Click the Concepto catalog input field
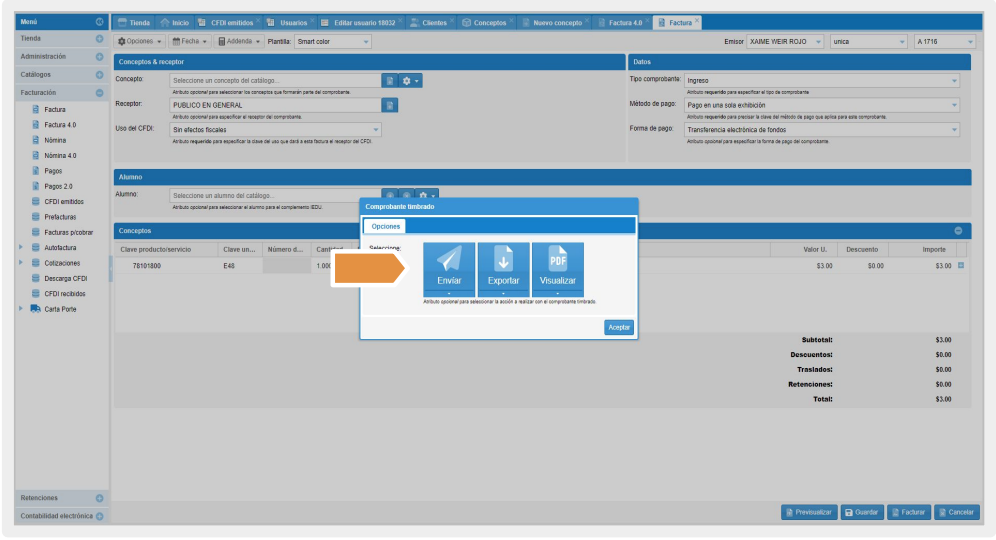This screenshot has height=540, width=996. point(276,80)
